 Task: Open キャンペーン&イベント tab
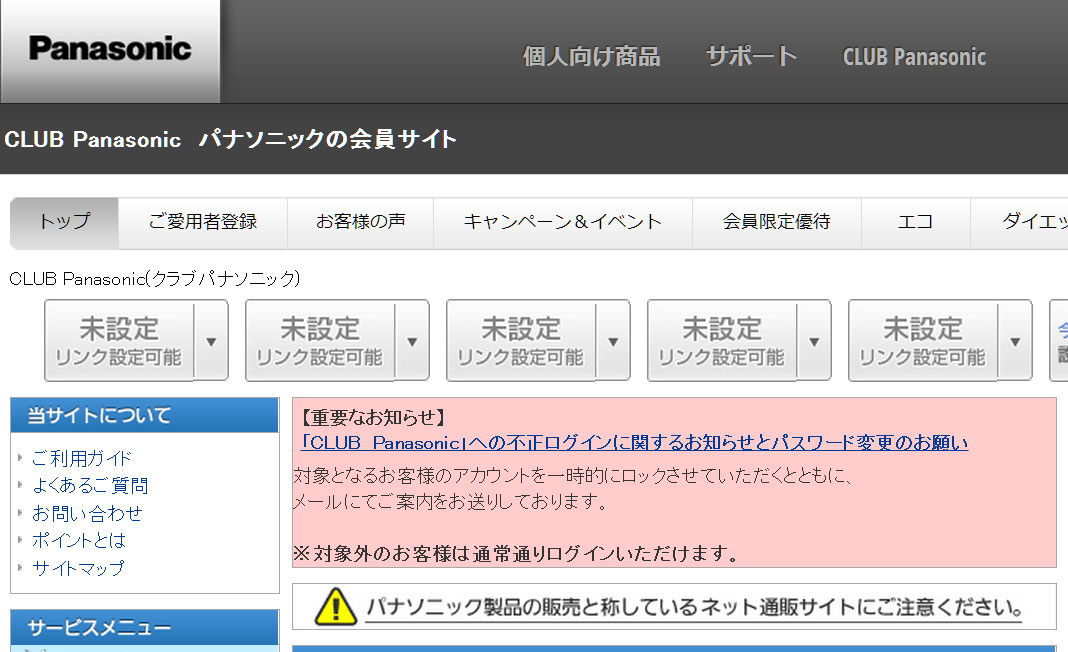click(563, 222)
